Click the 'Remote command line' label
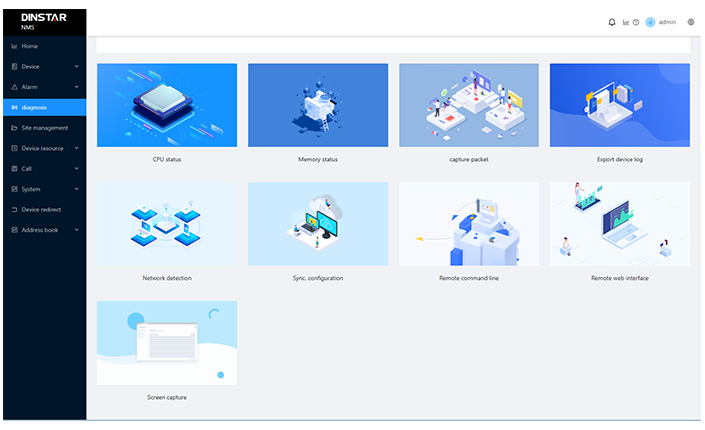Screen dimensions: 705x430 [x=469, y=278]
